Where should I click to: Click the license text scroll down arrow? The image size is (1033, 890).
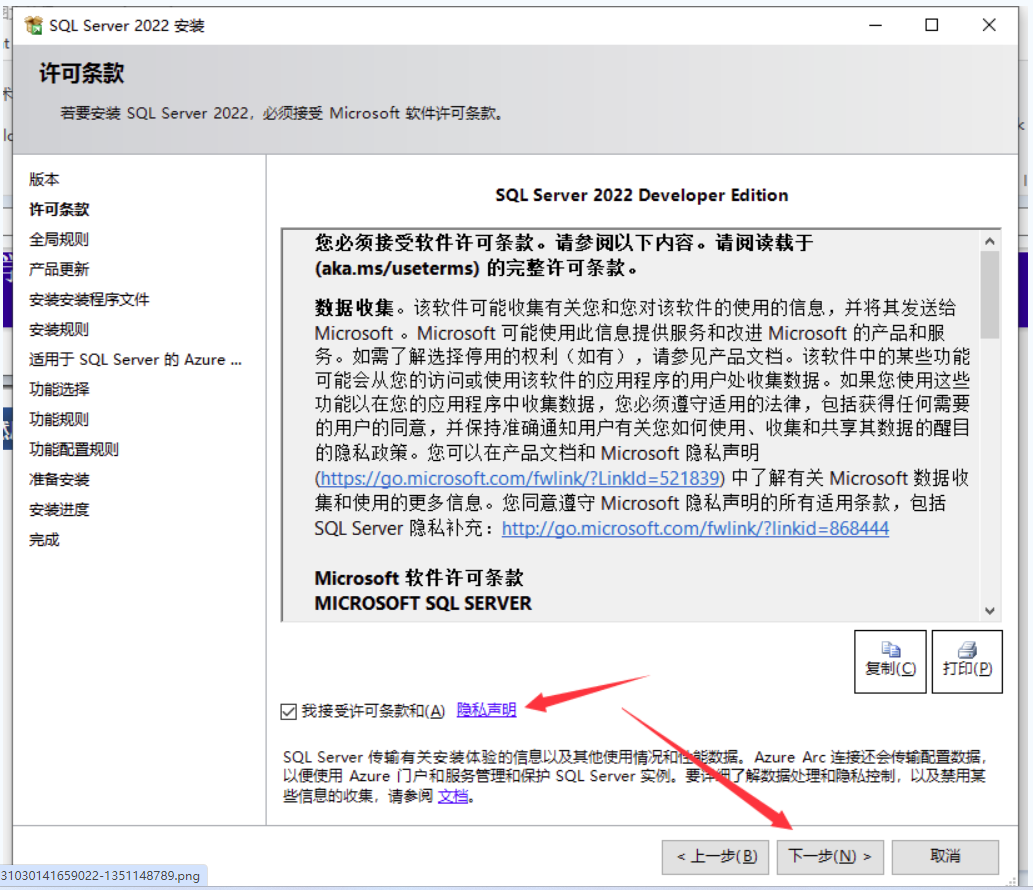pos(990,611)
